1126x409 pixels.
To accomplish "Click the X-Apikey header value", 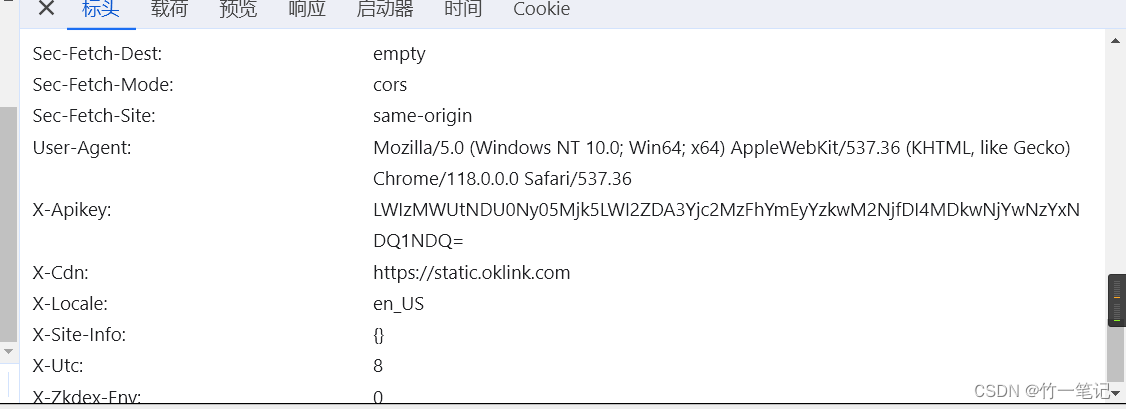I will (x=726, y=226).
